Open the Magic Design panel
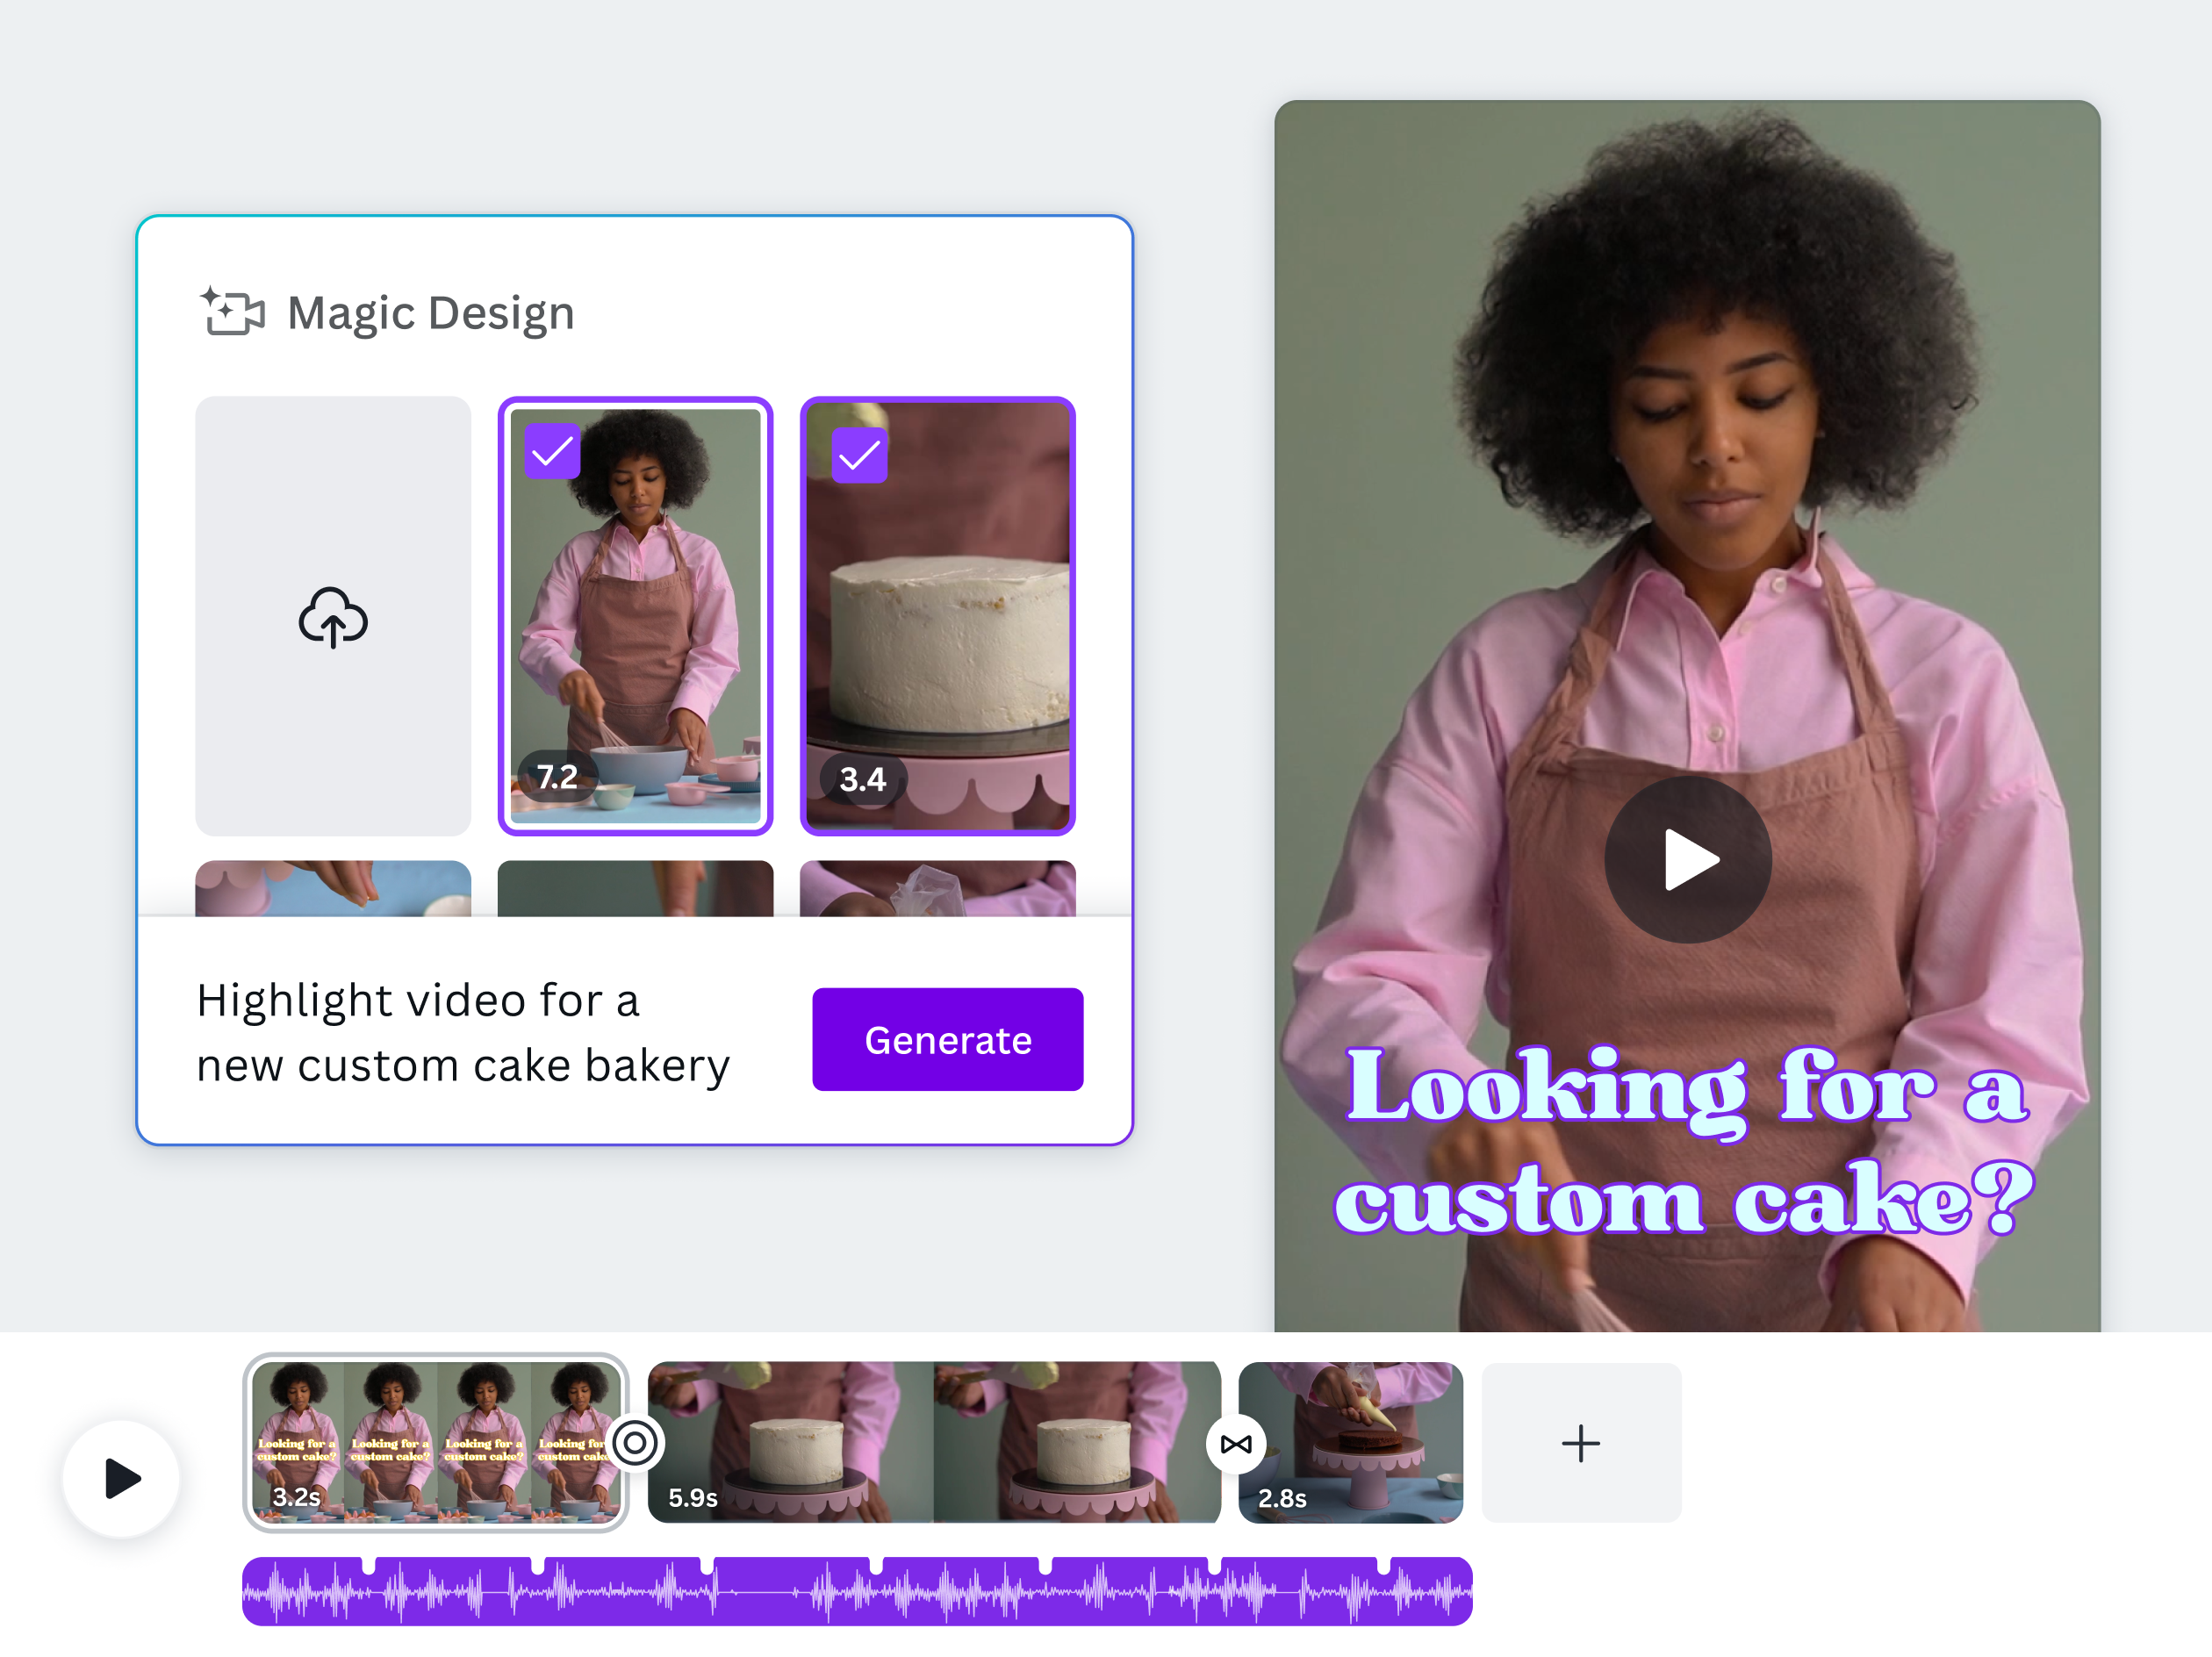This screenshot has height=1657, width=2212. 429,312
